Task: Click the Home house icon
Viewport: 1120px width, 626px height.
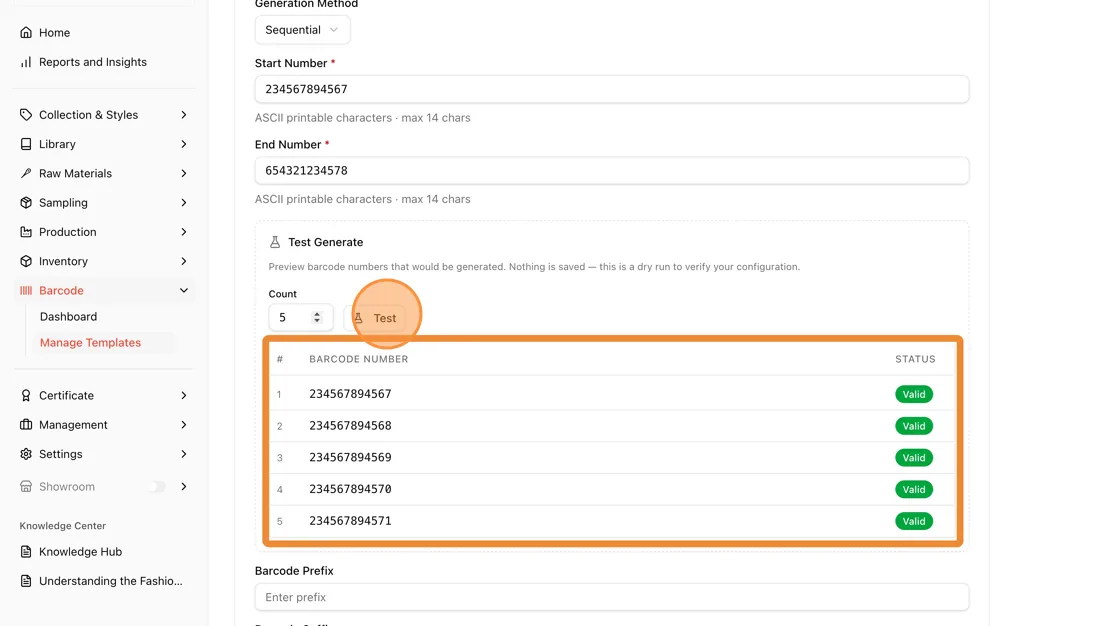Action: click(x=26, y=32)
